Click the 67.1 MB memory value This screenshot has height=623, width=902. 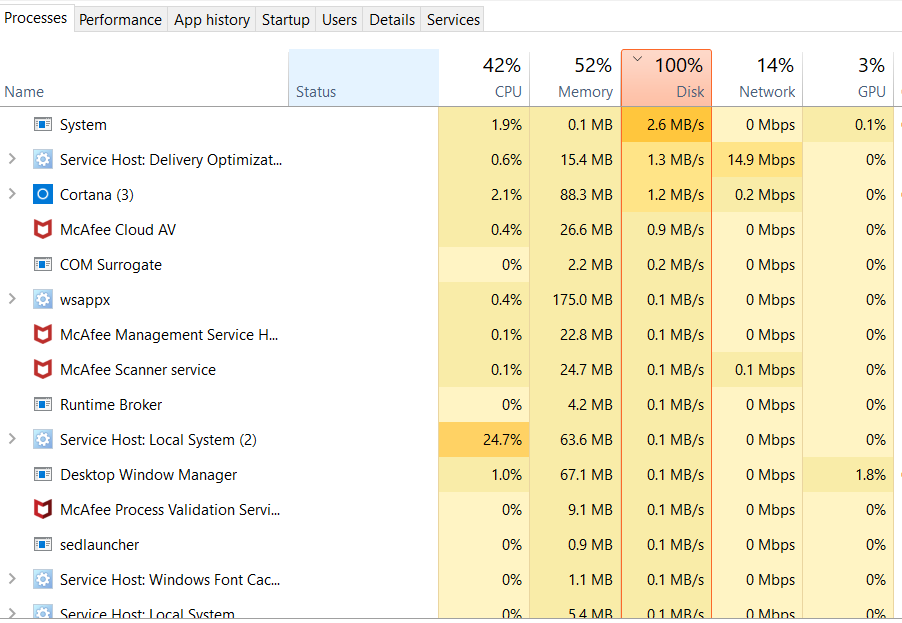tap(575, 475)
